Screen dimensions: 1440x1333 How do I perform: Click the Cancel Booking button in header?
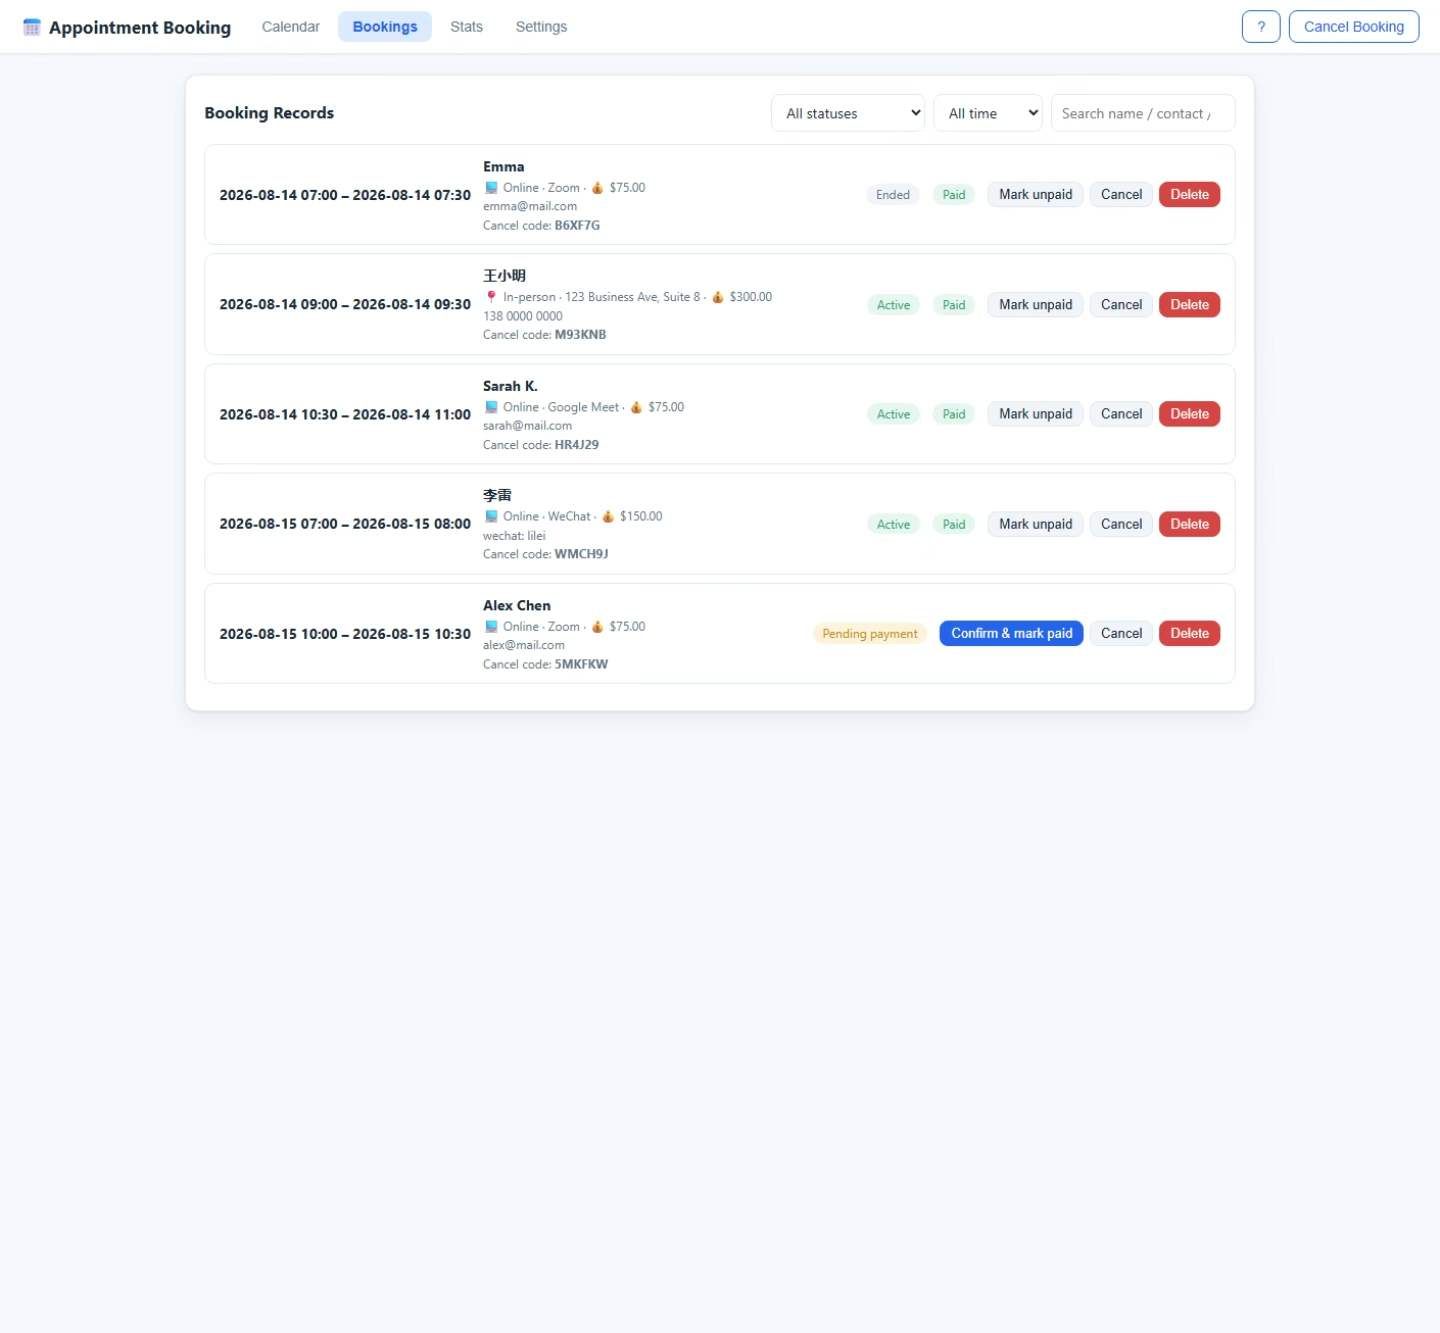[x=1354, y=27]
